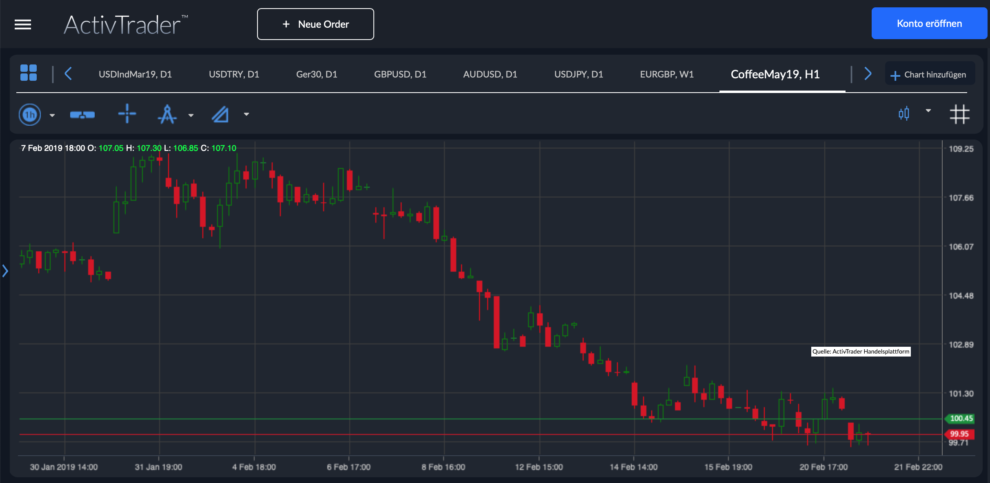Click the 8 Feb 16:00 time axis label

[443, 467]
